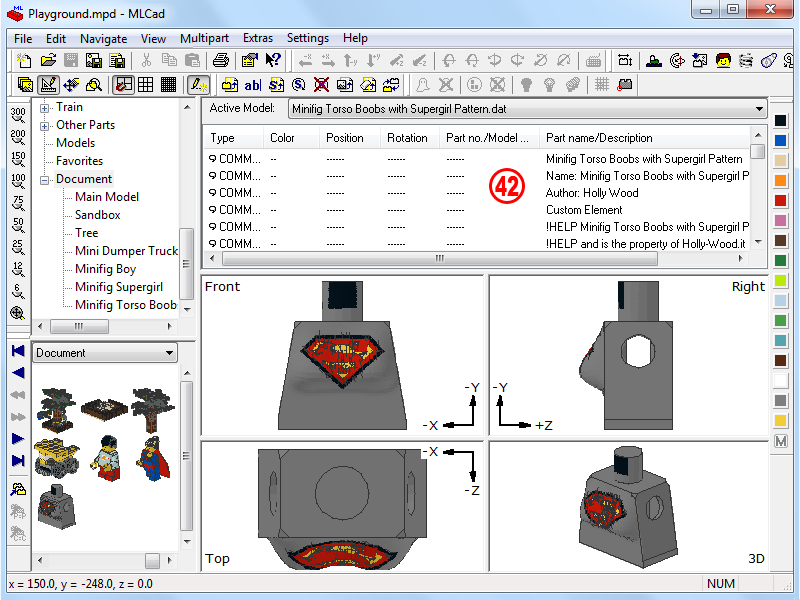Enable fine grid
The width and height of the screenshot is (800, 600).
168,85
